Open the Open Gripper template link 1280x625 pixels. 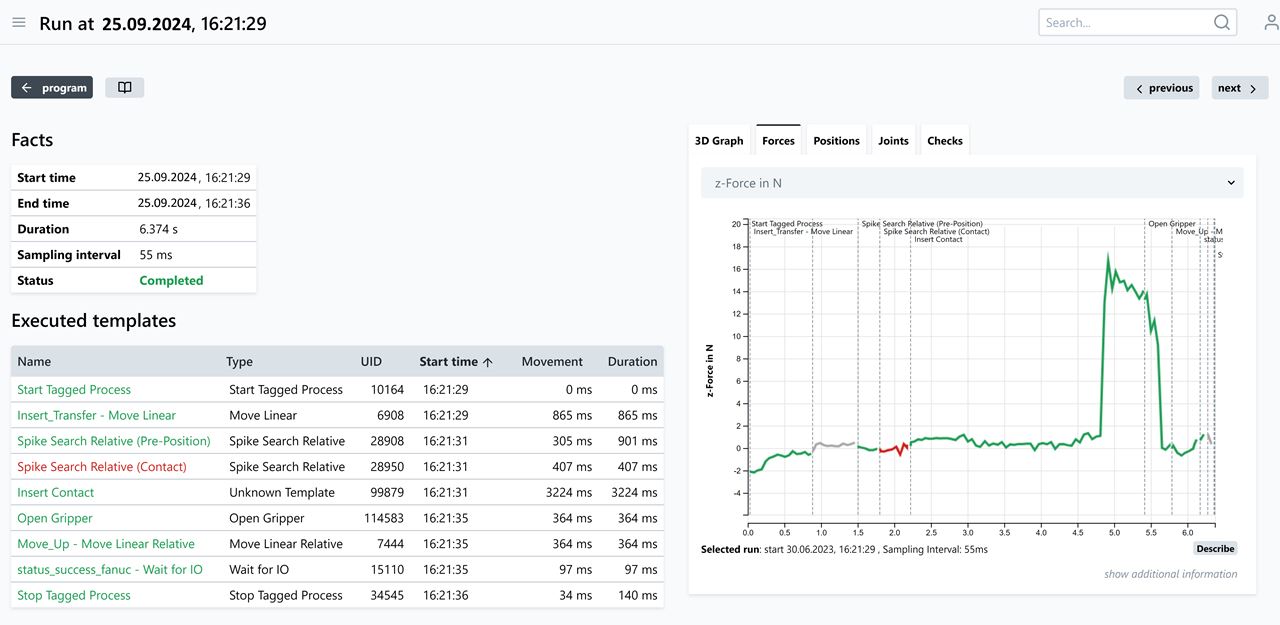pyautogui.click(x=55, y=518)
